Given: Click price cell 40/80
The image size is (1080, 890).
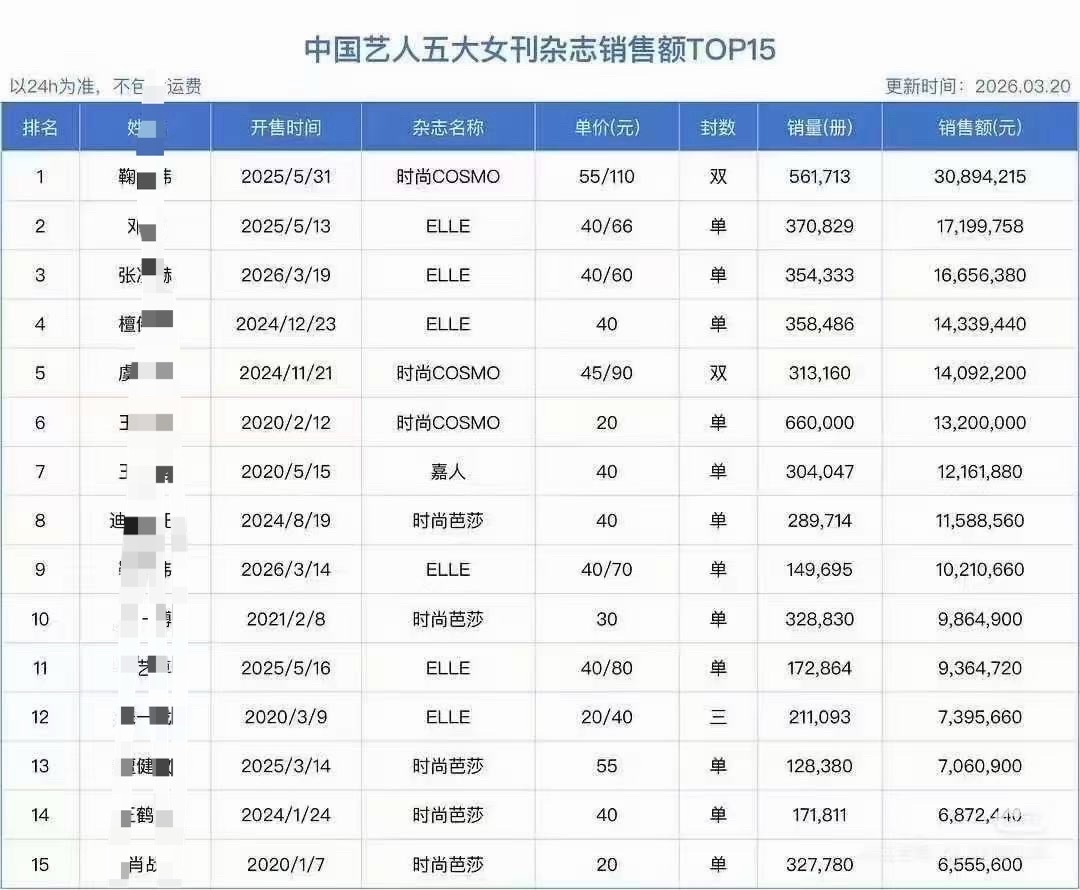Looking at the screenshot, I should tap(607, 668).
